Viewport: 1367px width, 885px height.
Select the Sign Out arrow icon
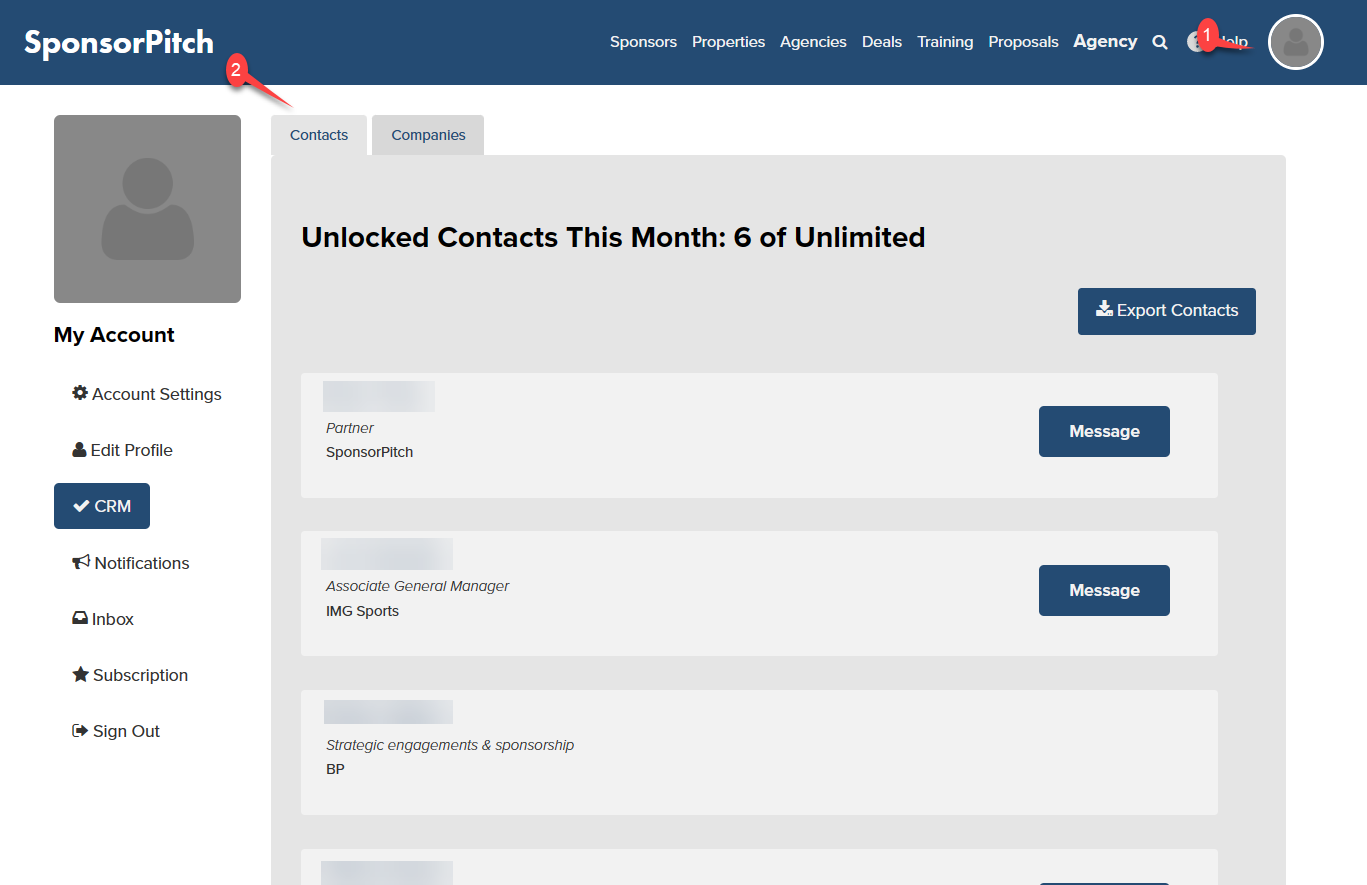[x=80, y=730]
